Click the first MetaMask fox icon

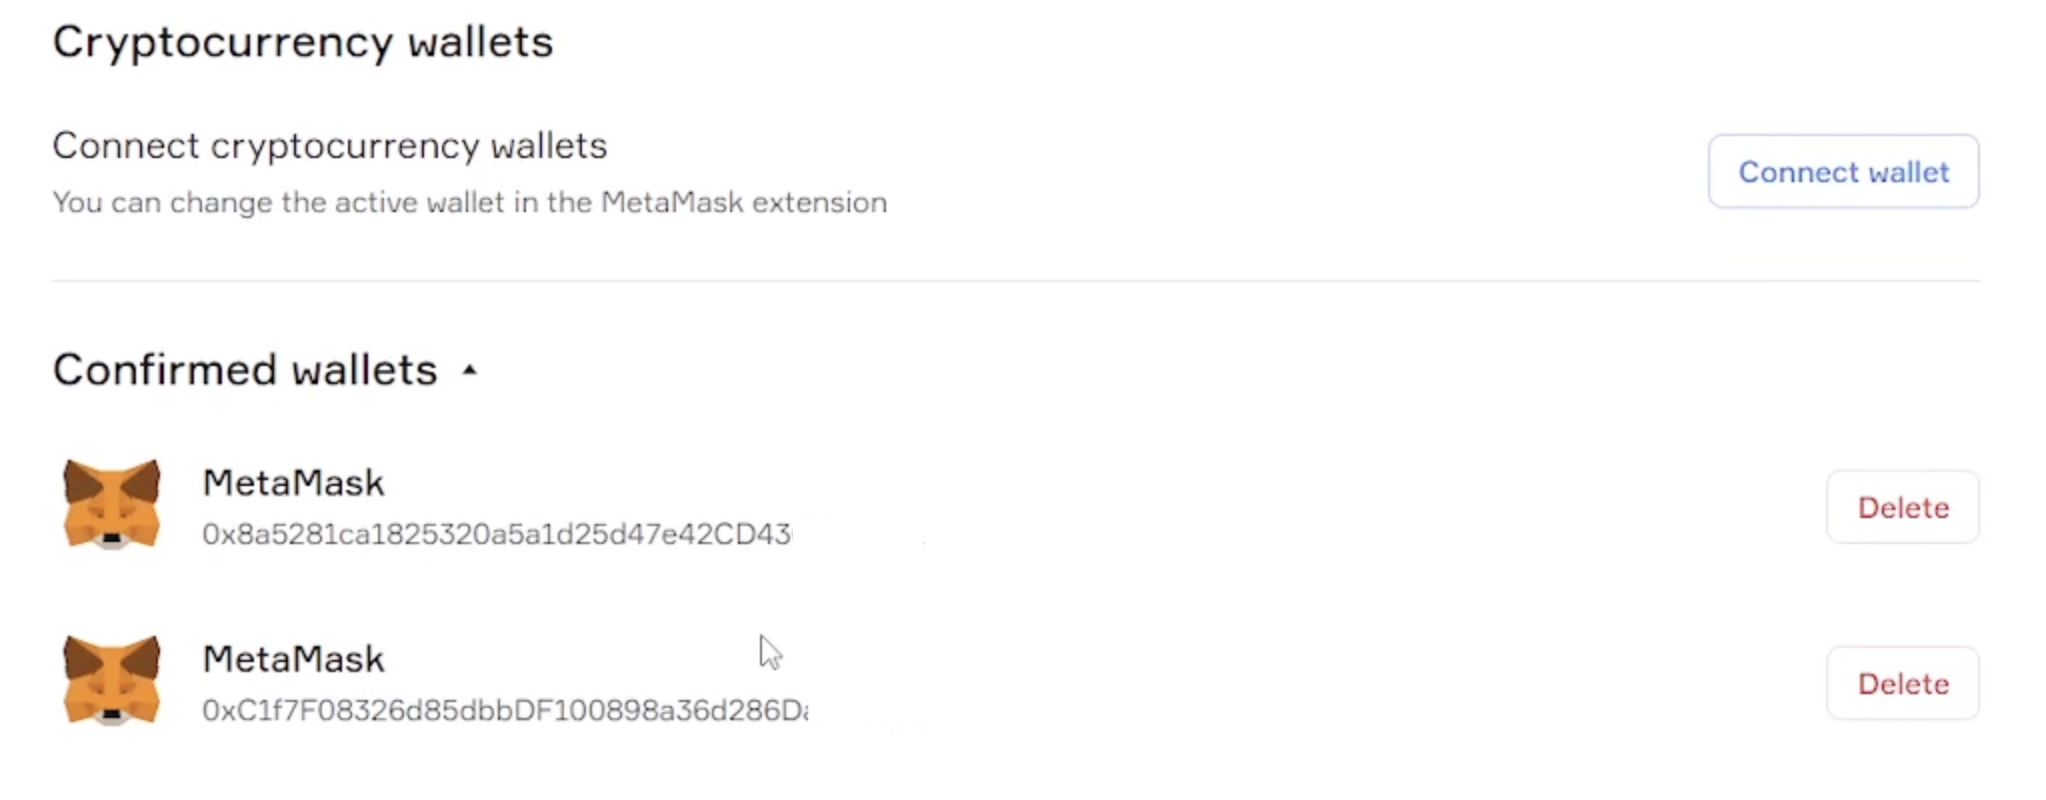point(111,503)
